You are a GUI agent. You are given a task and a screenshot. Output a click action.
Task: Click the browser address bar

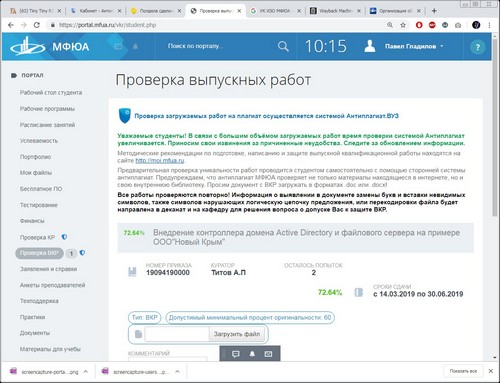pyautogui.click(x=217, y=25)
